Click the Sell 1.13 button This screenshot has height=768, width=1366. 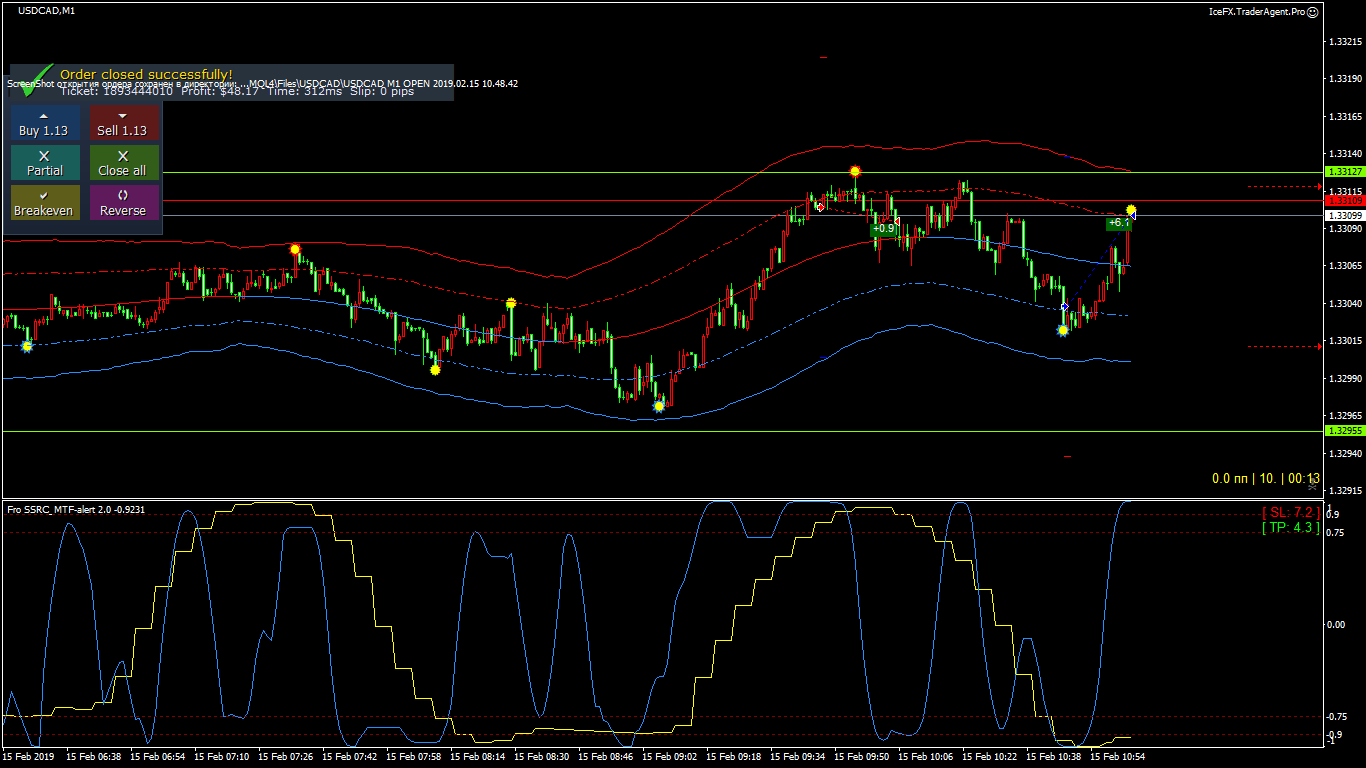click(124, 123)
